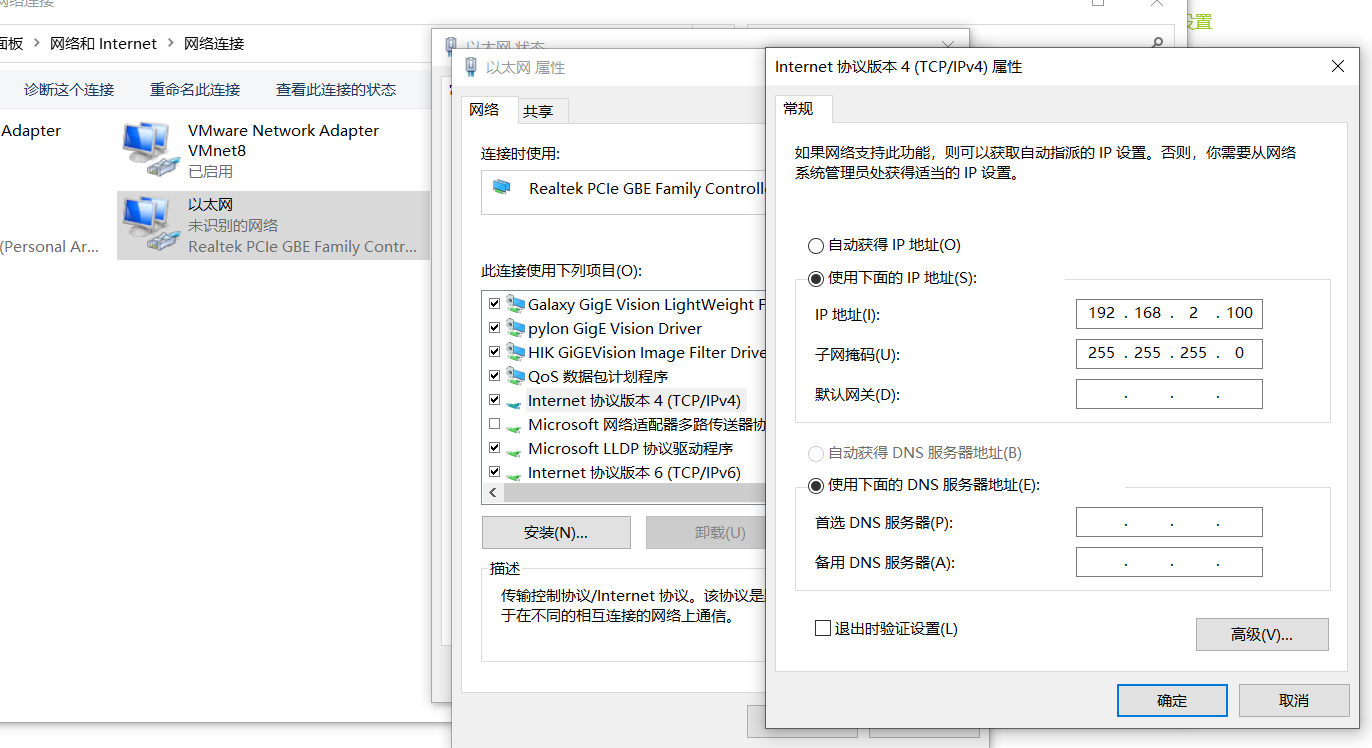This screenshot has height=748, width=1372.
Task: Click the left arrow of items list scrollbar
Action: [493, 494]
